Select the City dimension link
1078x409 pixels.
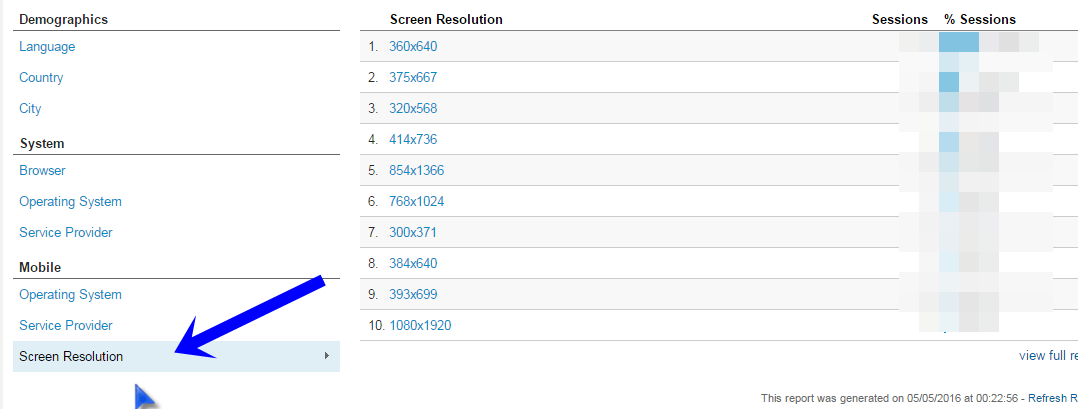30,109
